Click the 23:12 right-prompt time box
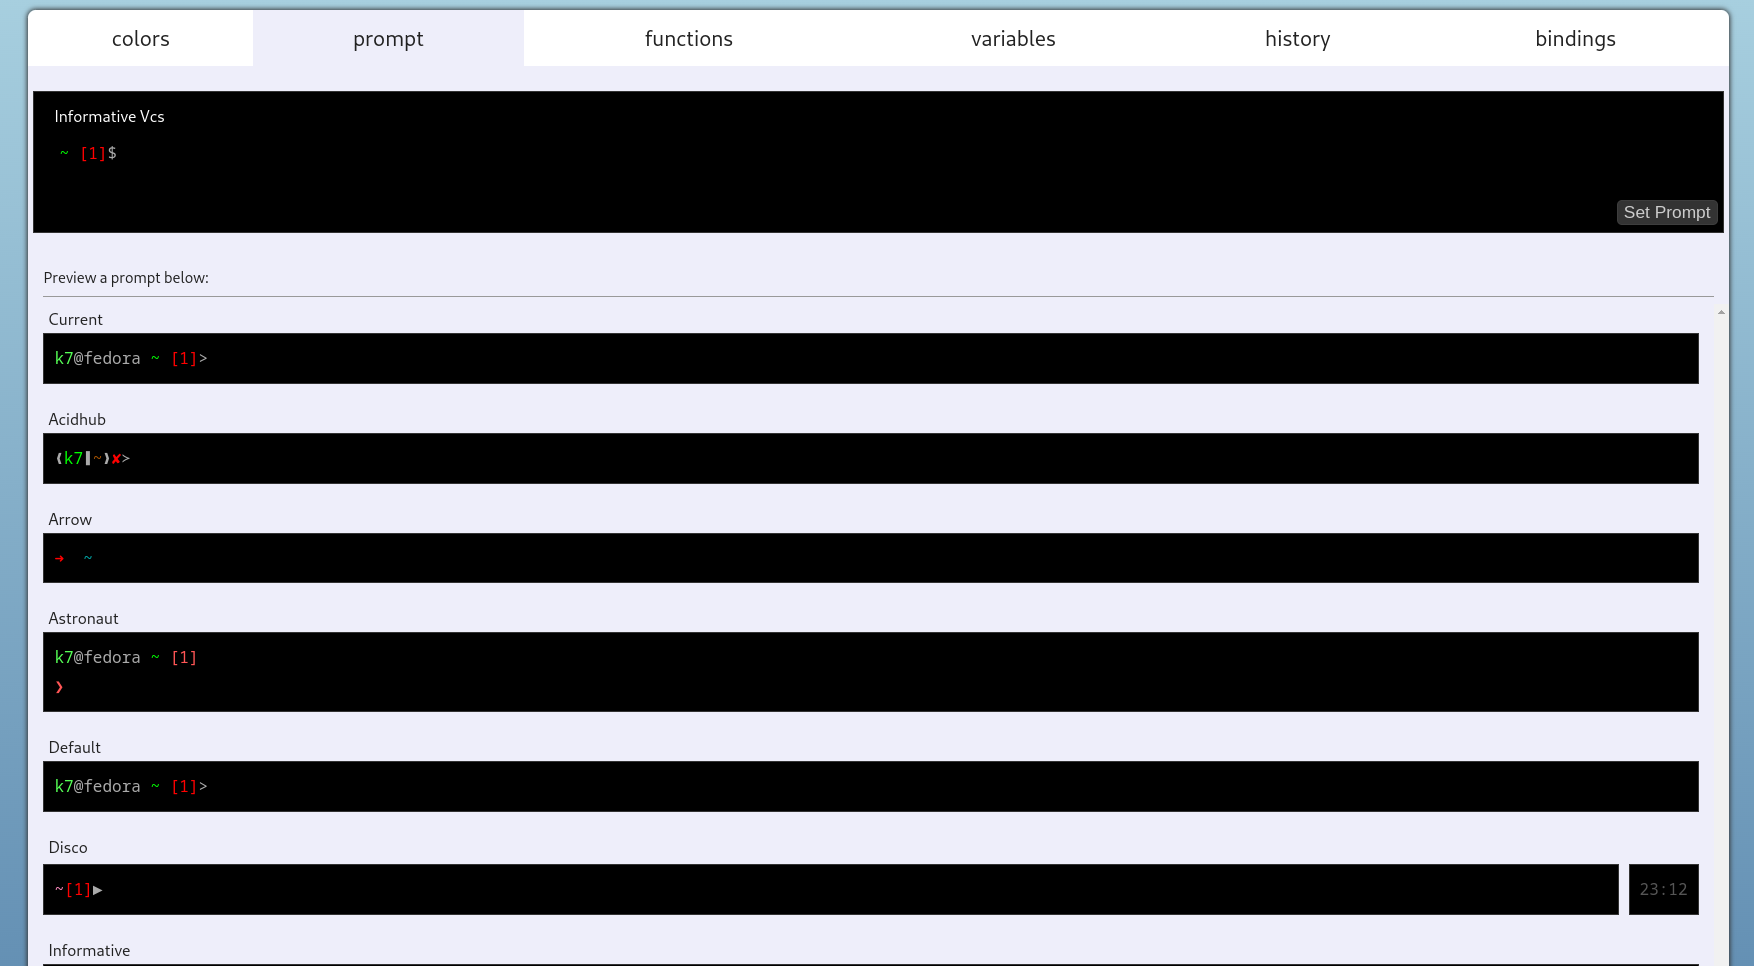Image resolution: width=1754 pixels, height=966 pixels. click(x=1663, y=889)
